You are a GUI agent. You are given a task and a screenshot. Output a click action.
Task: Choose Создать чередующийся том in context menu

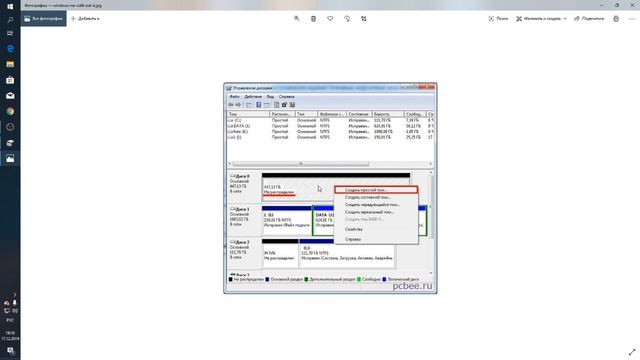pyautogui.click(x=376, y=204)
